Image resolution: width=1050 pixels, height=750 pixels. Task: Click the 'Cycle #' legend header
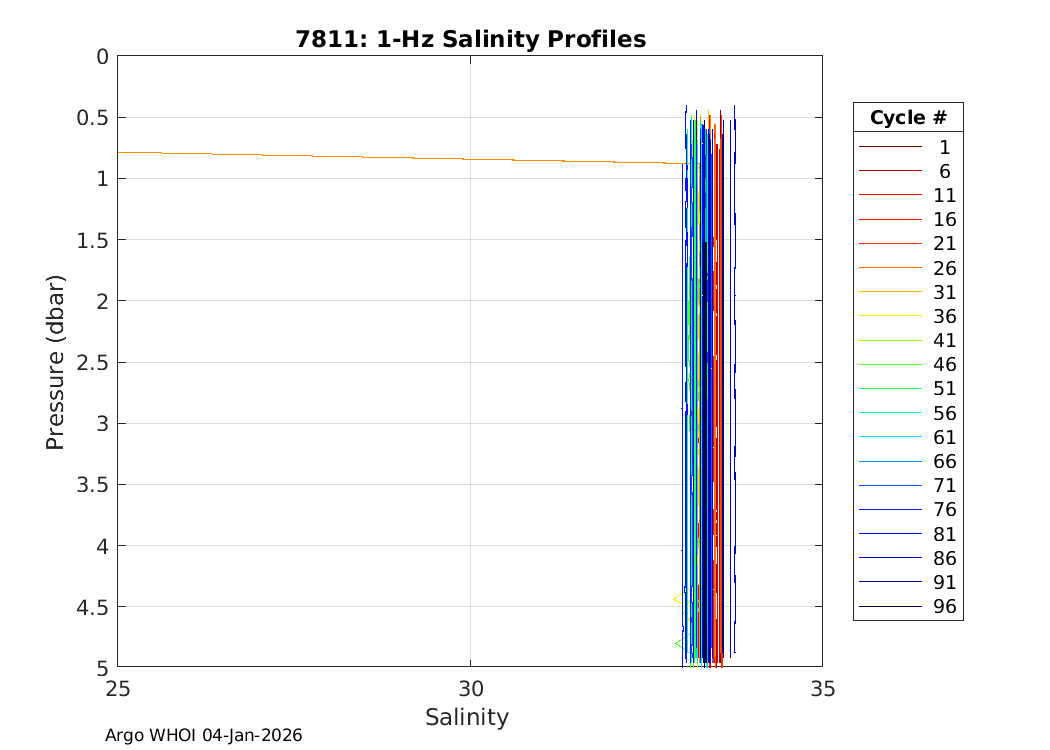point(908,117)
